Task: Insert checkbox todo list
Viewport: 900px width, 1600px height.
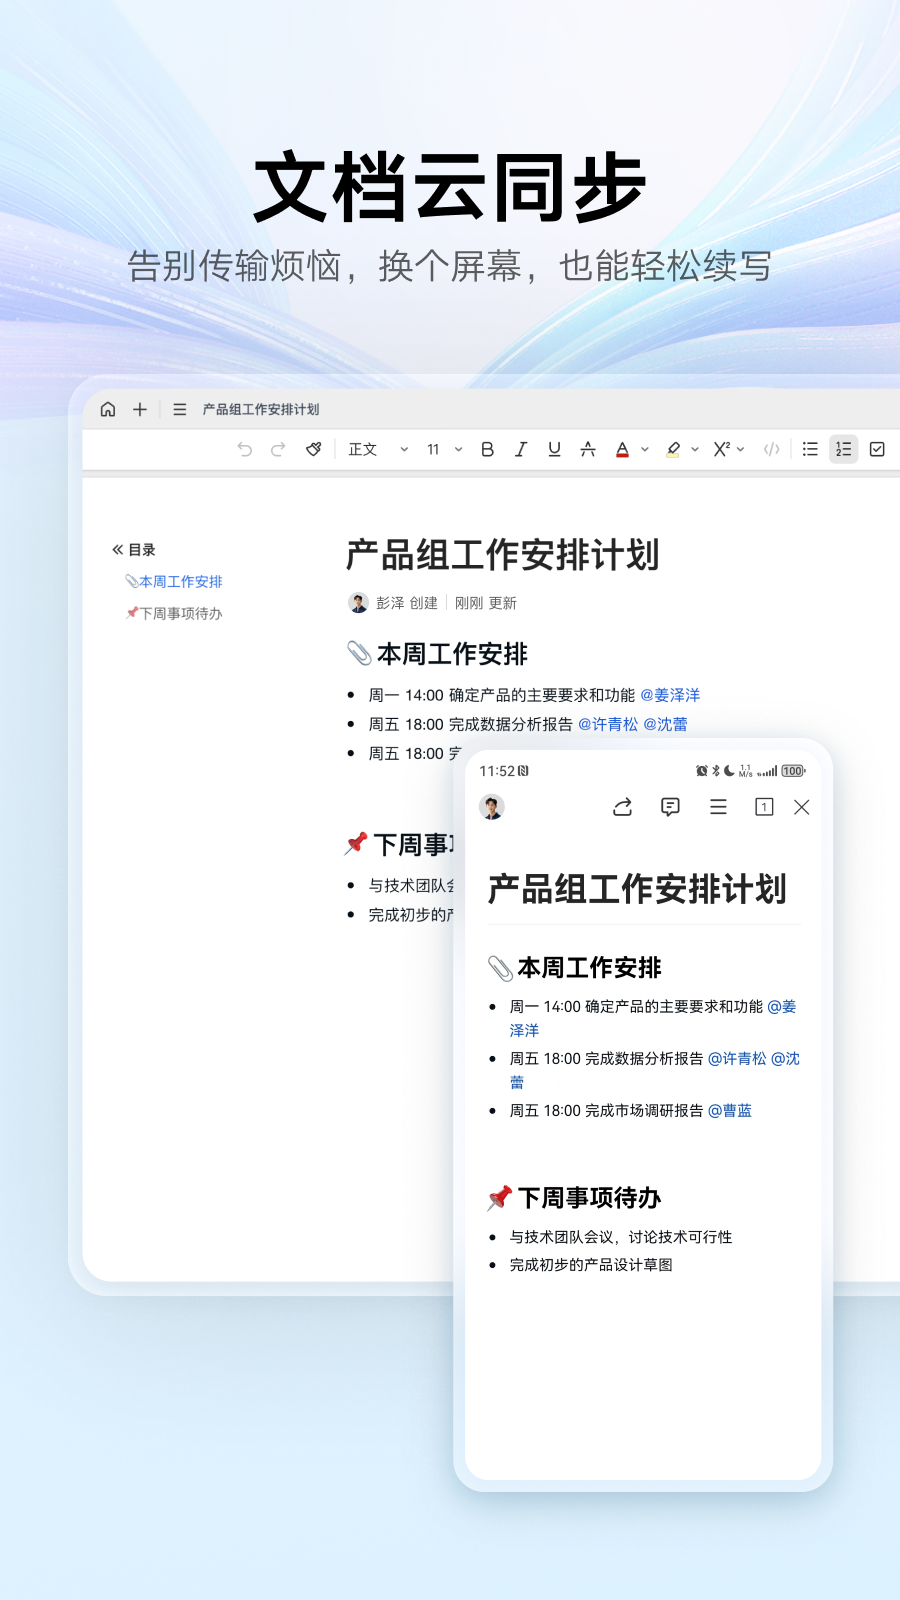Action: tap(877, 450)
